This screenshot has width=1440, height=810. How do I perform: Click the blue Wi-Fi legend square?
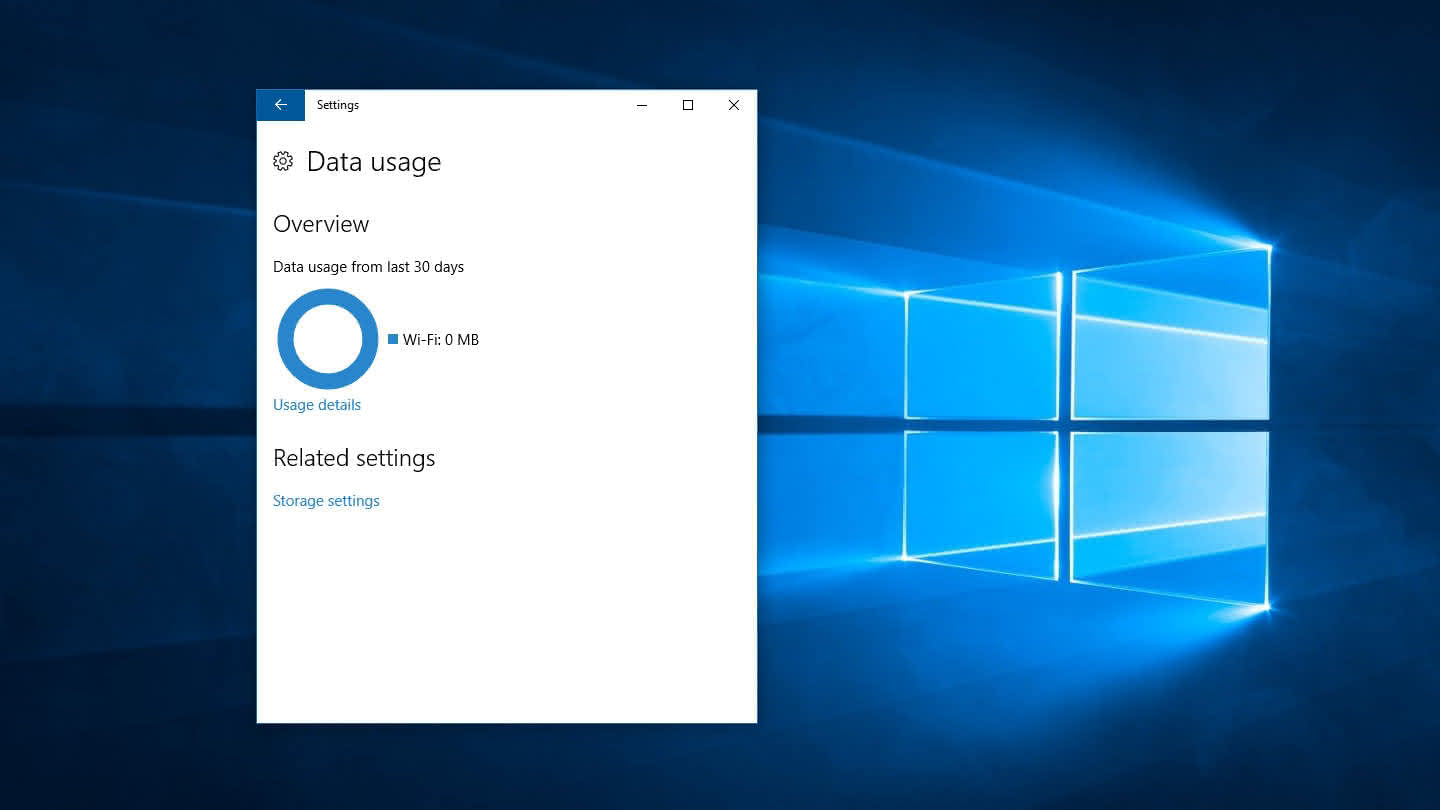[x=392, y=339]
